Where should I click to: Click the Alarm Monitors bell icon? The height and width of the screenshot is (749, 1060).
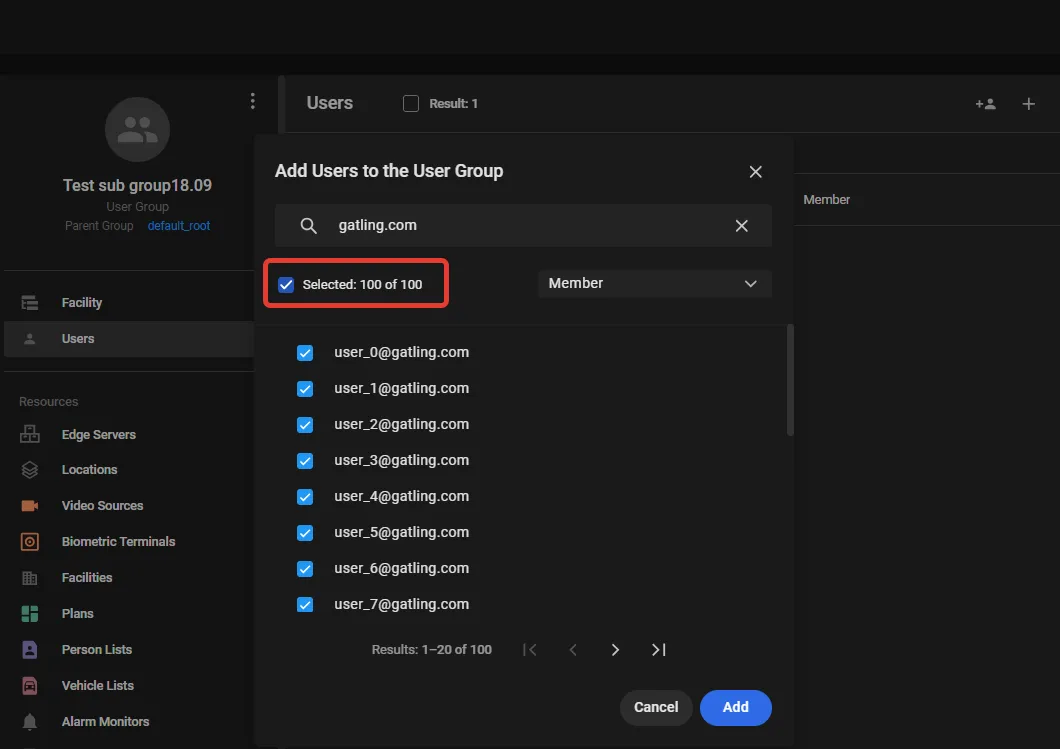click(30, 722)
